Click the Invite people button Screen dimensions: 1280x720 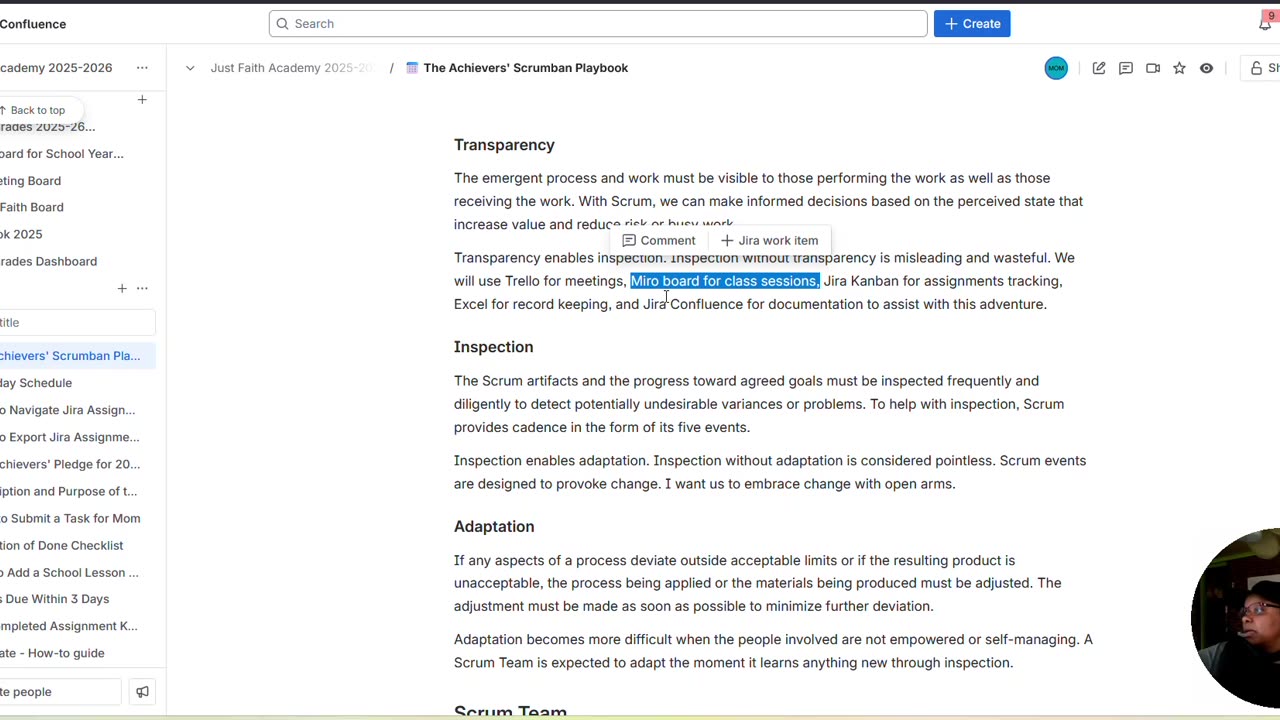click(x=60, y=692)
